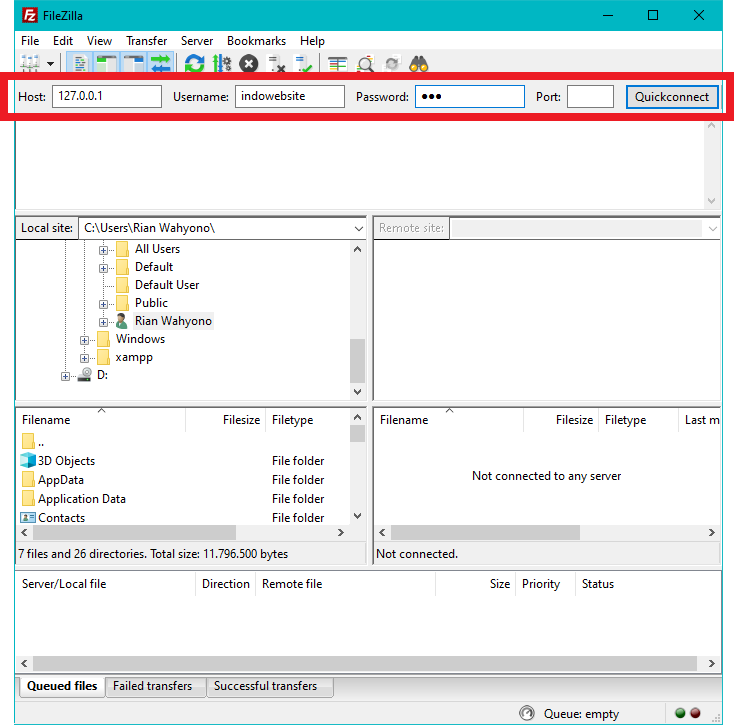This screenshot has height=725, width=734.
Task: Sort local files by Filesize column
Action: pos(226,420)
